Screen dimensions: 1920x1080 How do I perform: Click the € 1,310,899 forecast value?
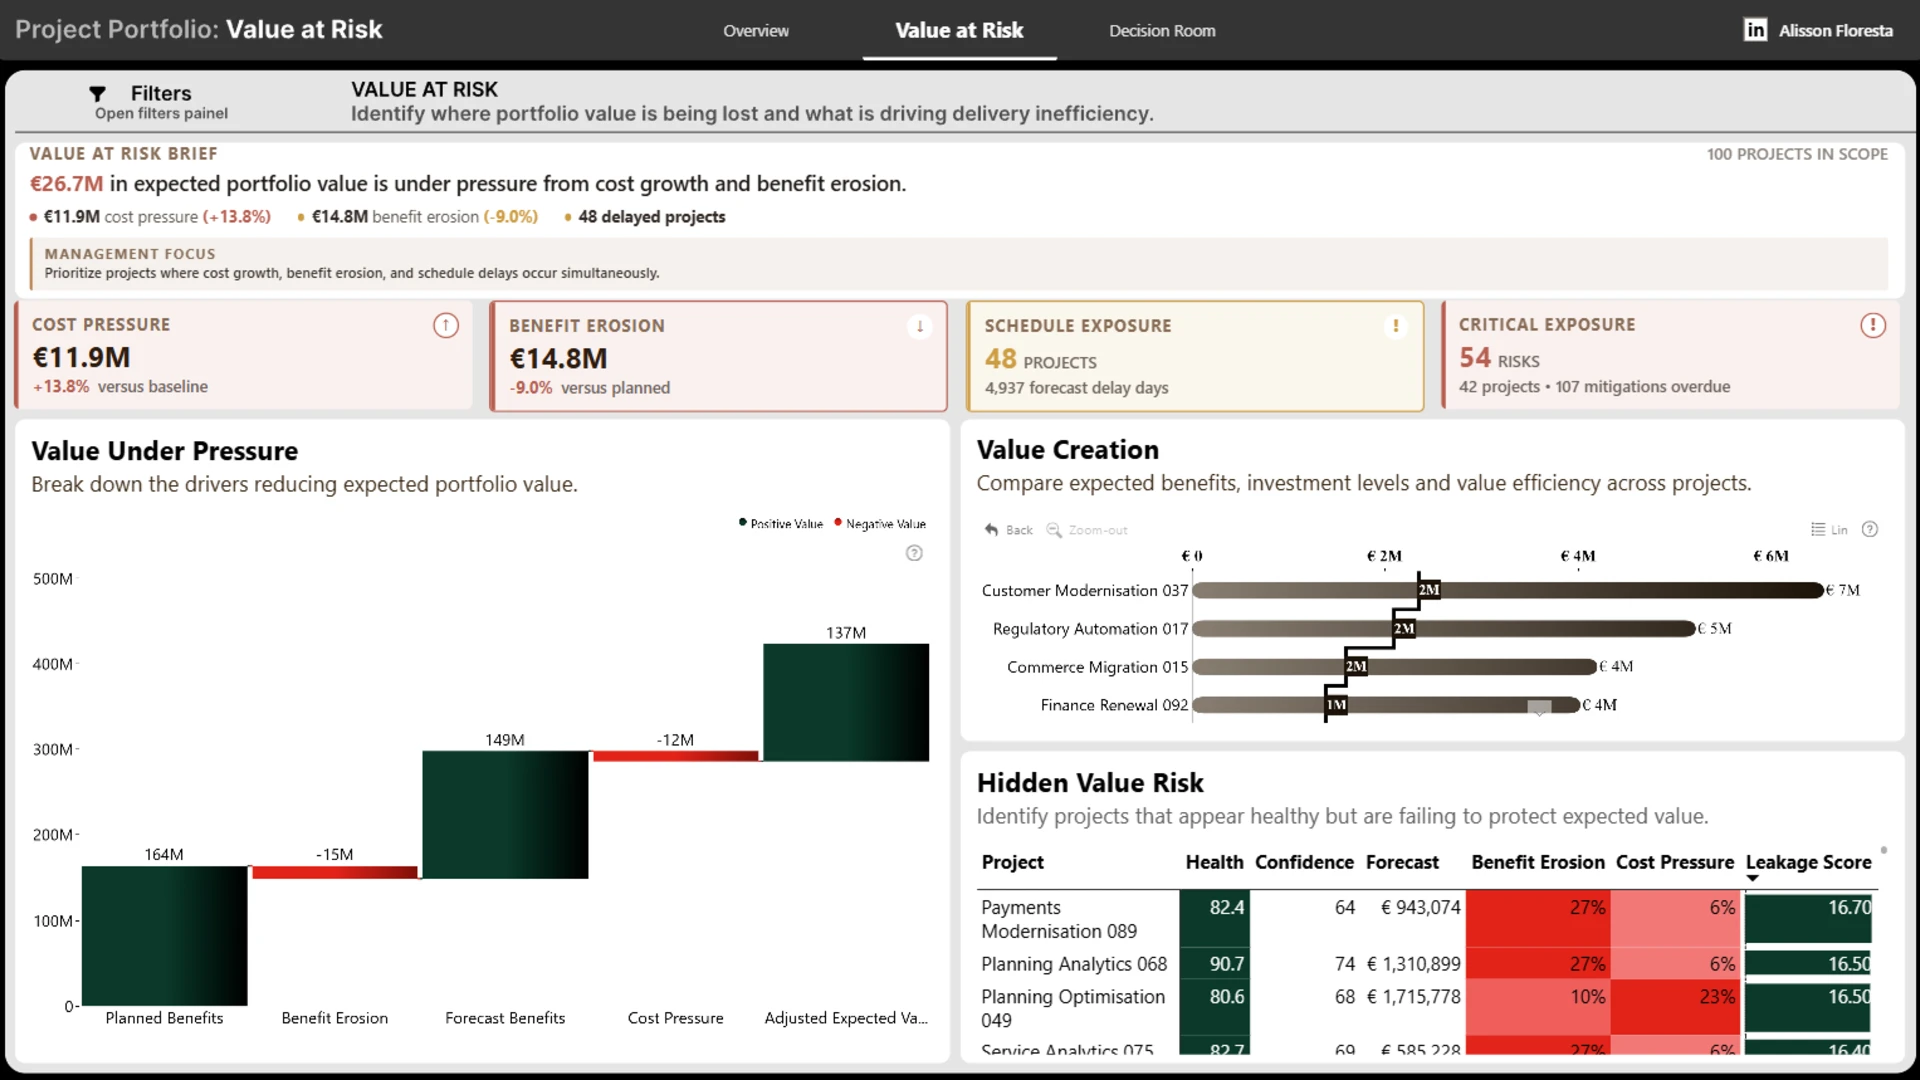[x=1413, y=964]
